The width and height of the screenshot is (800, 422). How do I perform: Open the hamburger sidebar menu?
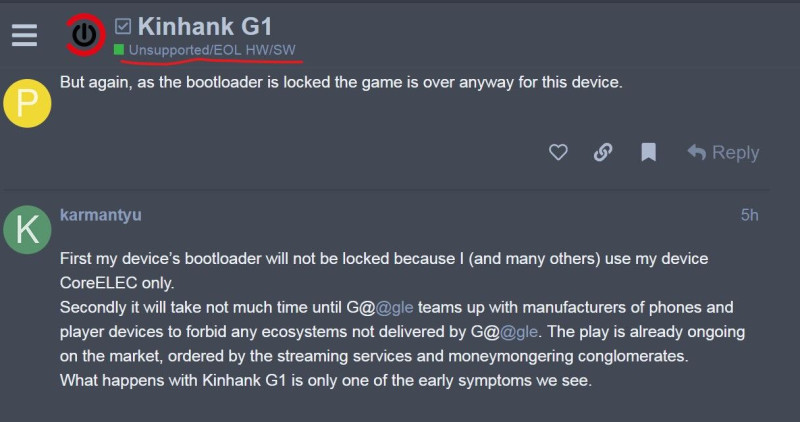[x=24, y=35]
